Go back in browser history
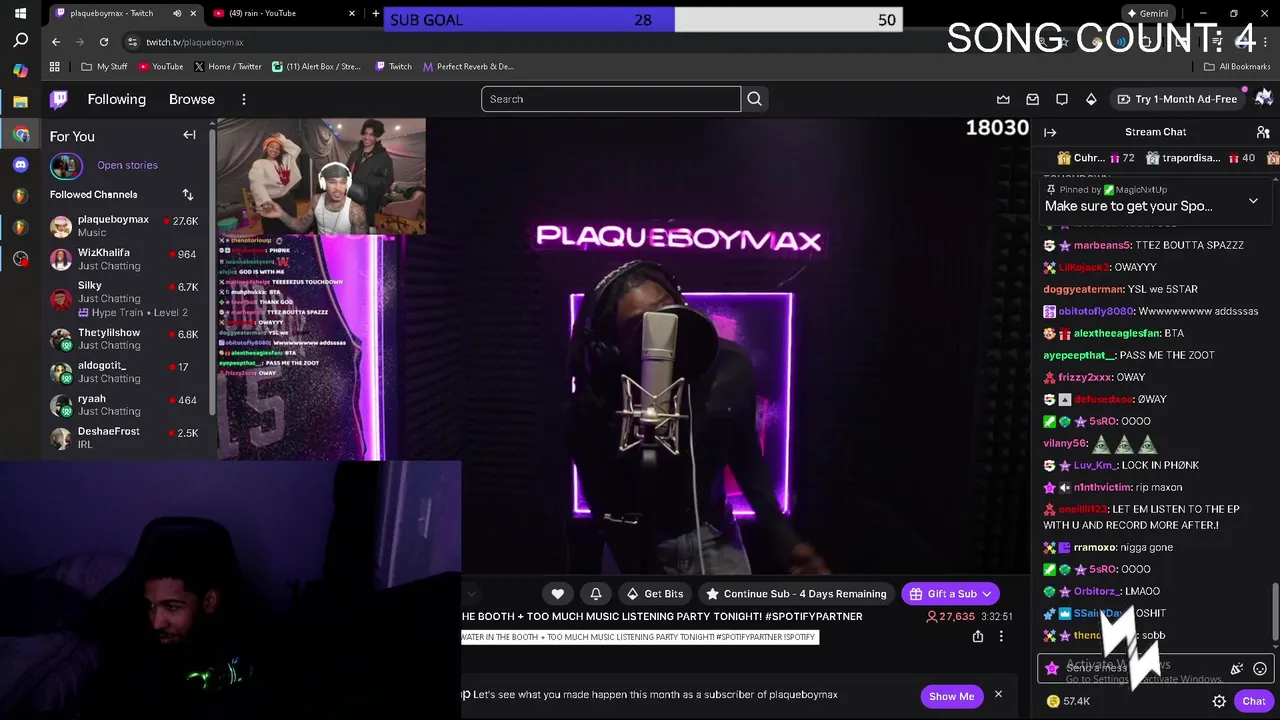1280x720 pixels. pyautogui.click(x=56, y=42)
